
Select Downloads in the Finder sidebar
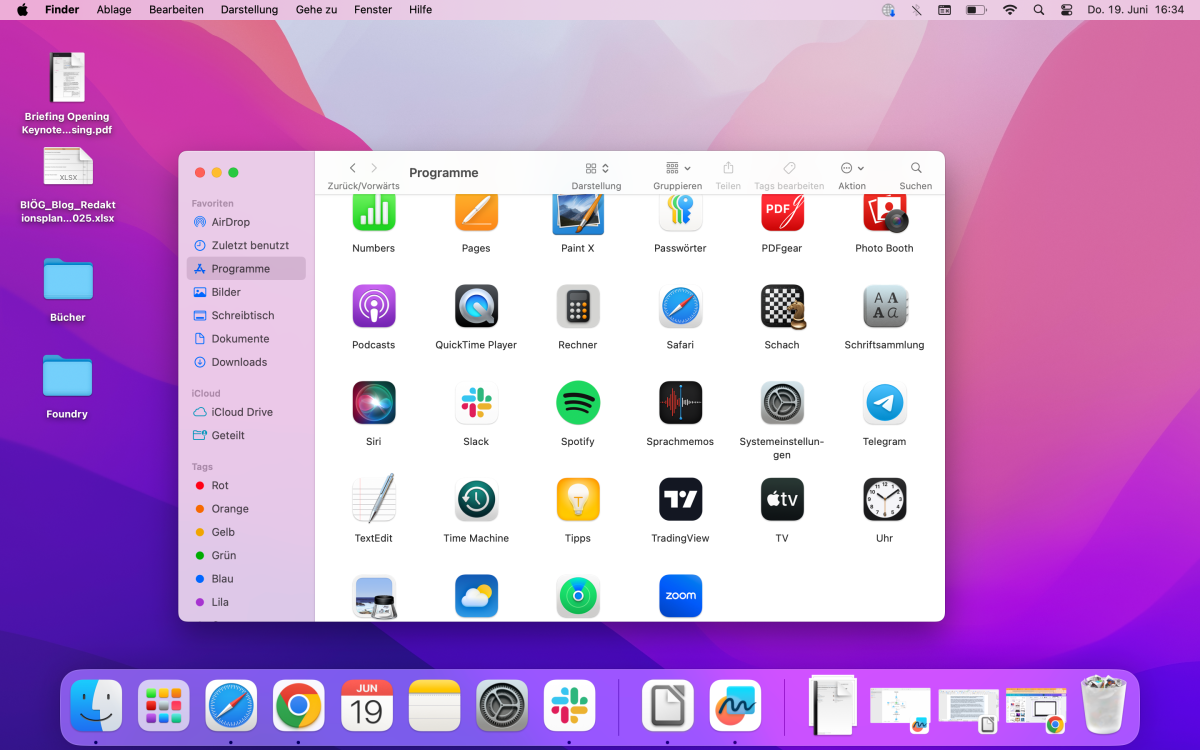tap(241, 361)
